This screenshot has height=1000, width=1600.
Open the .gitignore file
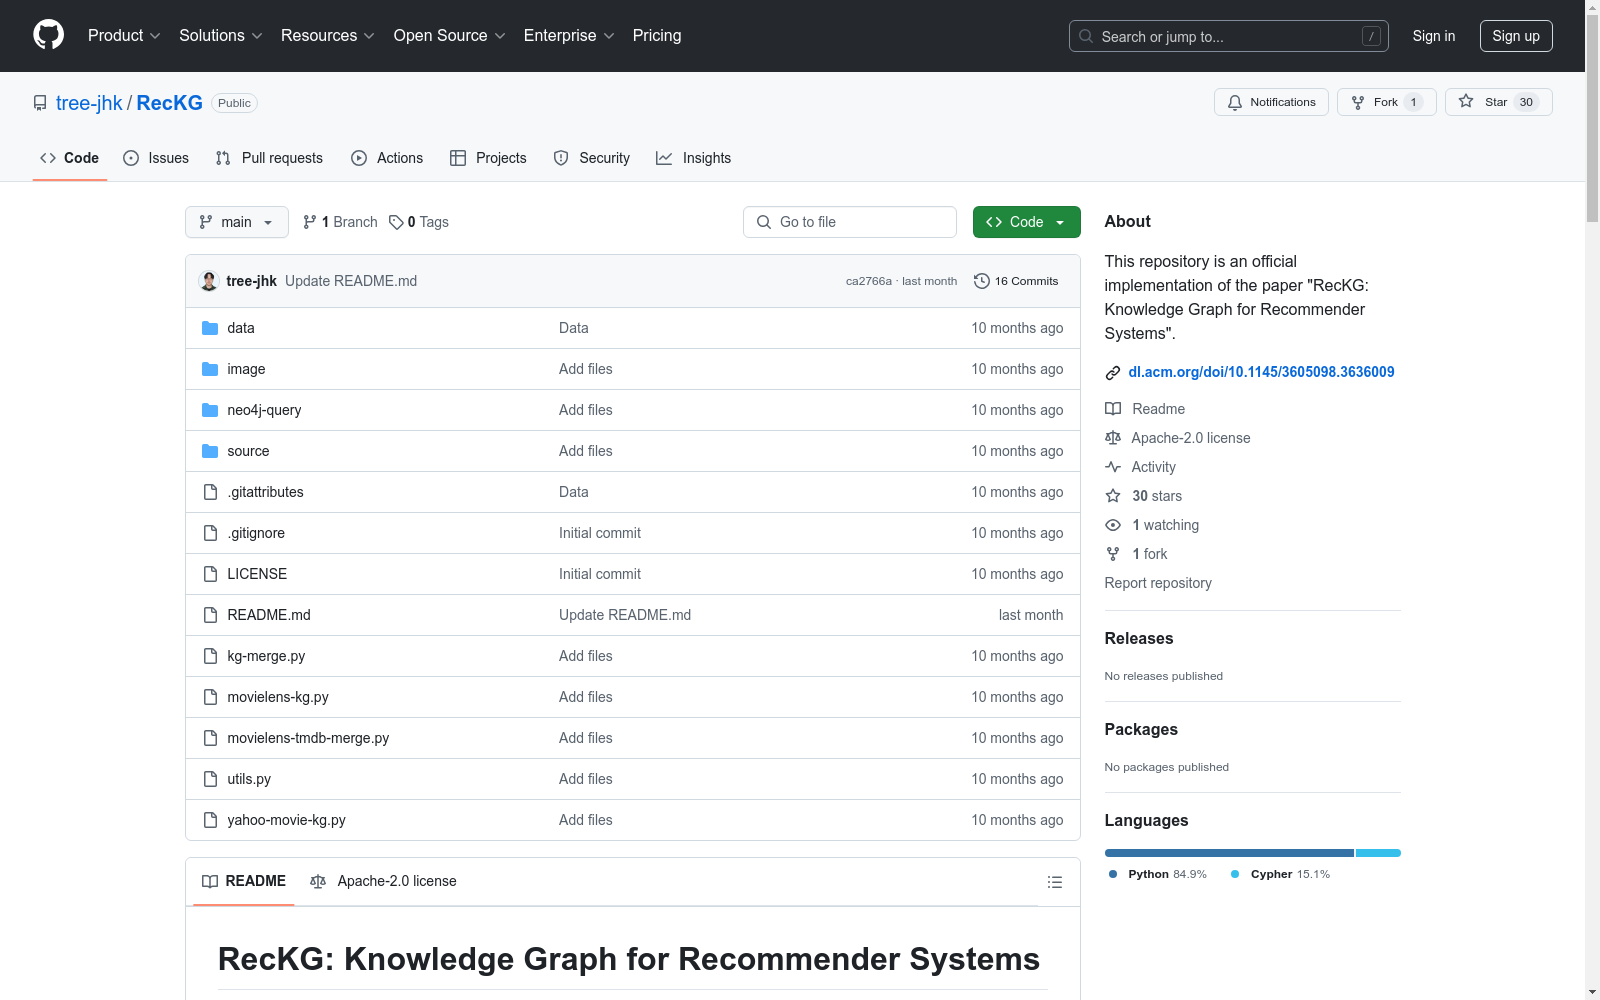(x=256, y=533)
